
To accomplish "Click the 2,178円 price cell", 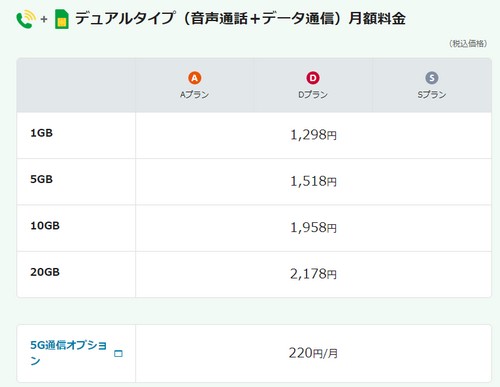I will [313, 274].
